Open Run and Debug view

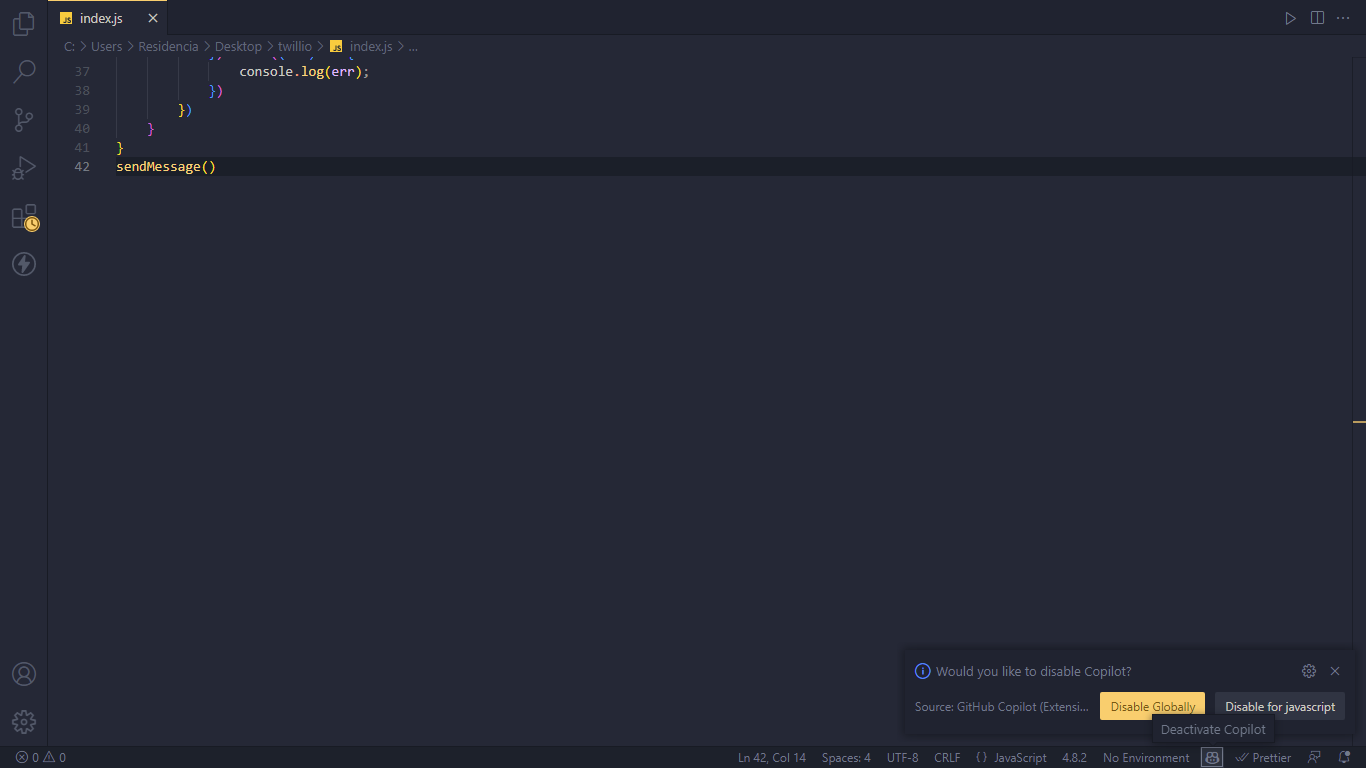(23, 168)
